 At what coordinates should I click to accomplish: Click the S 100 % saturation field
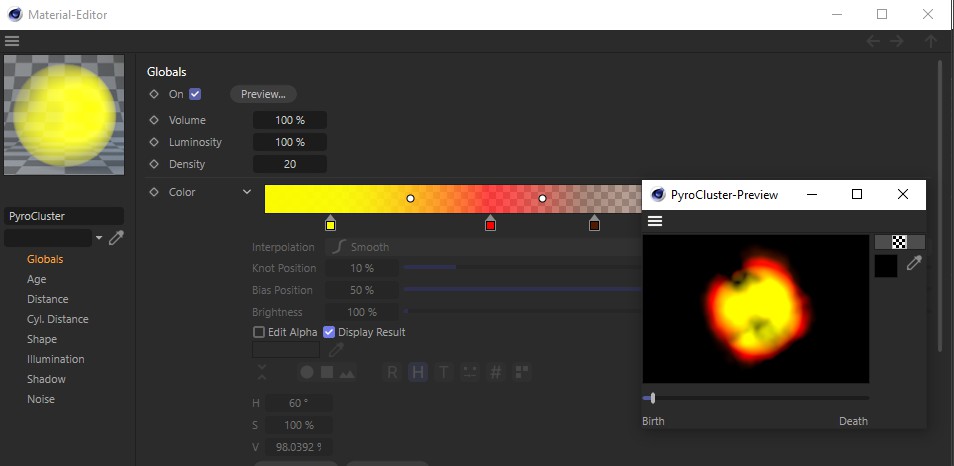(x=299, y=425)
